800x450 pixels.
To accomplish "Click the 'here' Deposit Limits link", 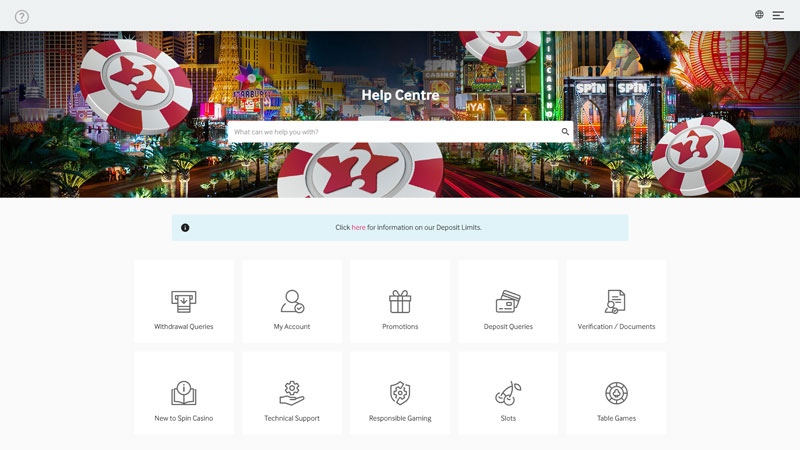I will pos(358,228).
